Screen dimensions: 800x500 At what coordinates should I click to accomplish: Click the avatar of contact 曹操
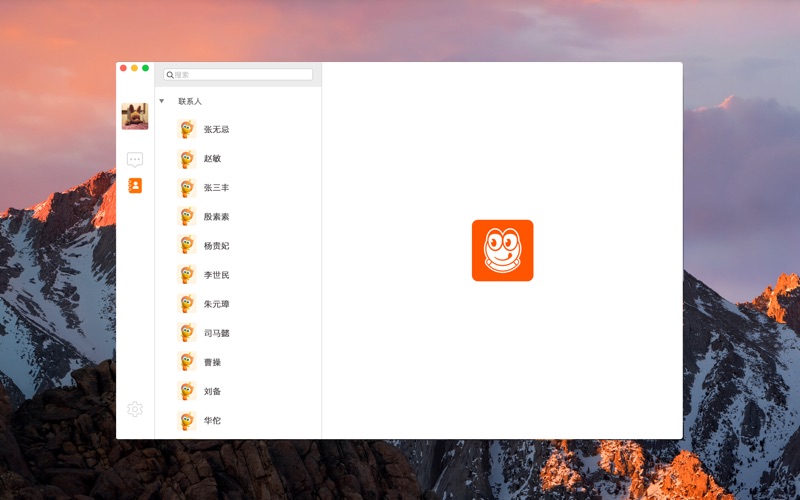(x=187, y=362)
